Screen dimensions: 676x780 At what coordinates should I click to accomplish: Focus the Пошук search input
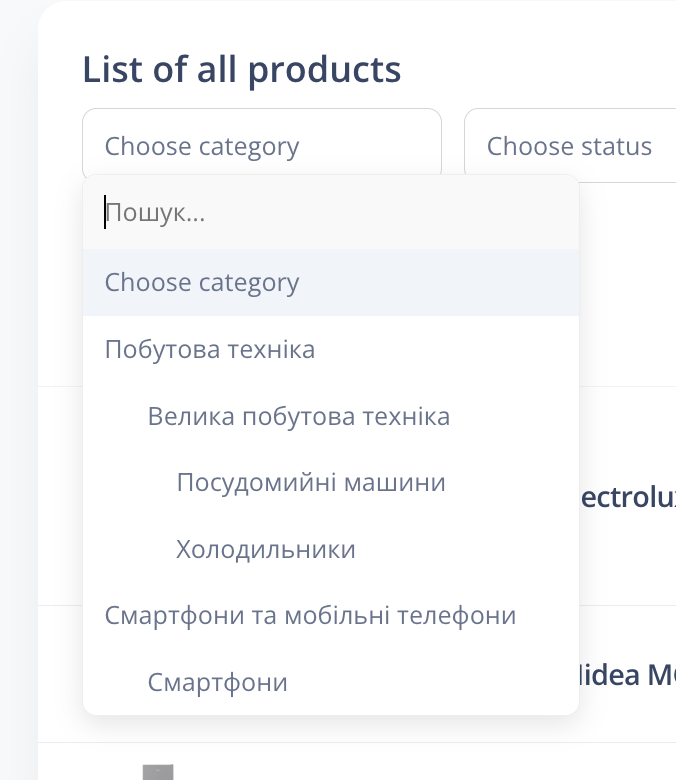(330, 213)
